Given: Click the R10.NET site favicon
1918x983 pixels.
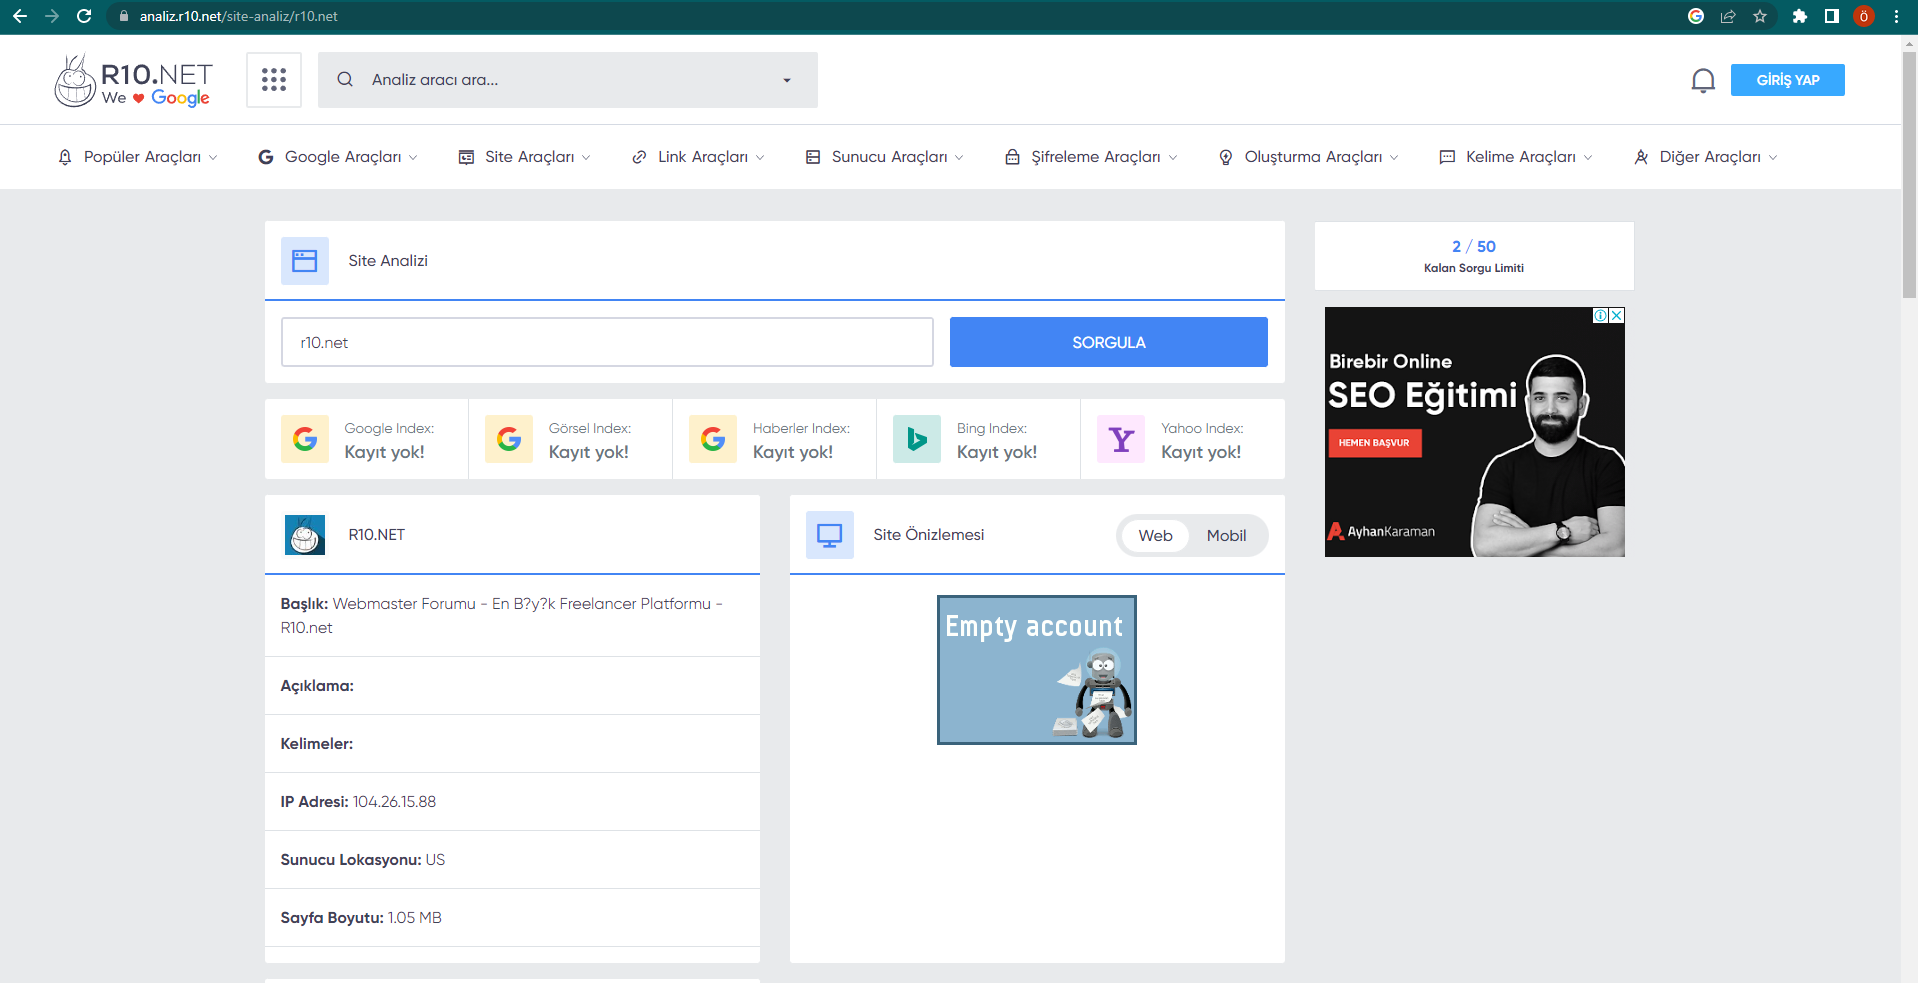Looking at the screenshot, I should click(x=305, y=535).
